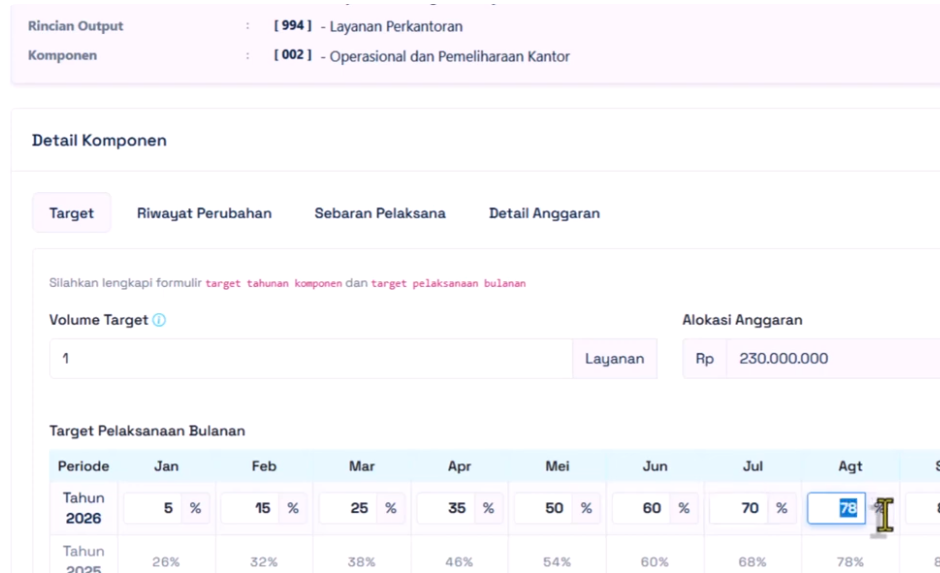Screen dimensions: 940x573
Task: Click the 2025 Mei value of 54%
Action: click(x=556, y=561)
